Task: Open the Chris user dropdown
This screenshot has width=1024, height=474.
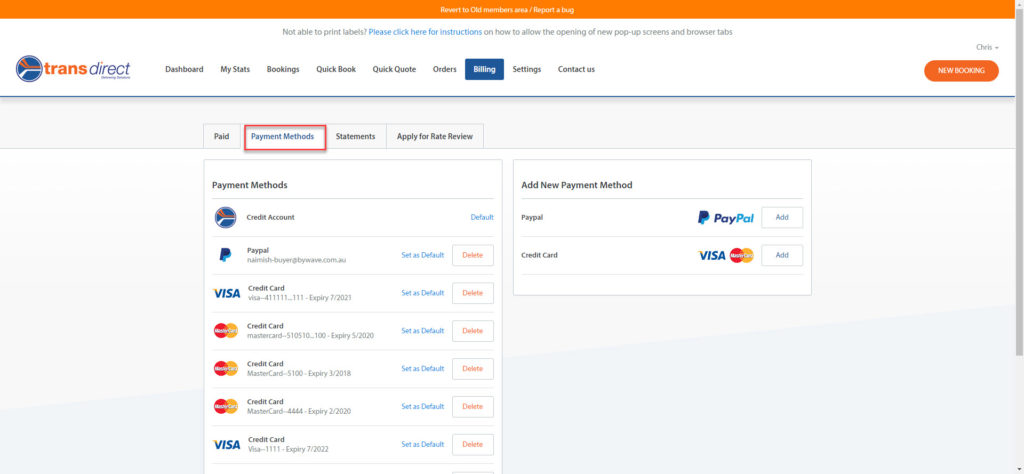Action: pyautogui.click(x=987, y=47)
